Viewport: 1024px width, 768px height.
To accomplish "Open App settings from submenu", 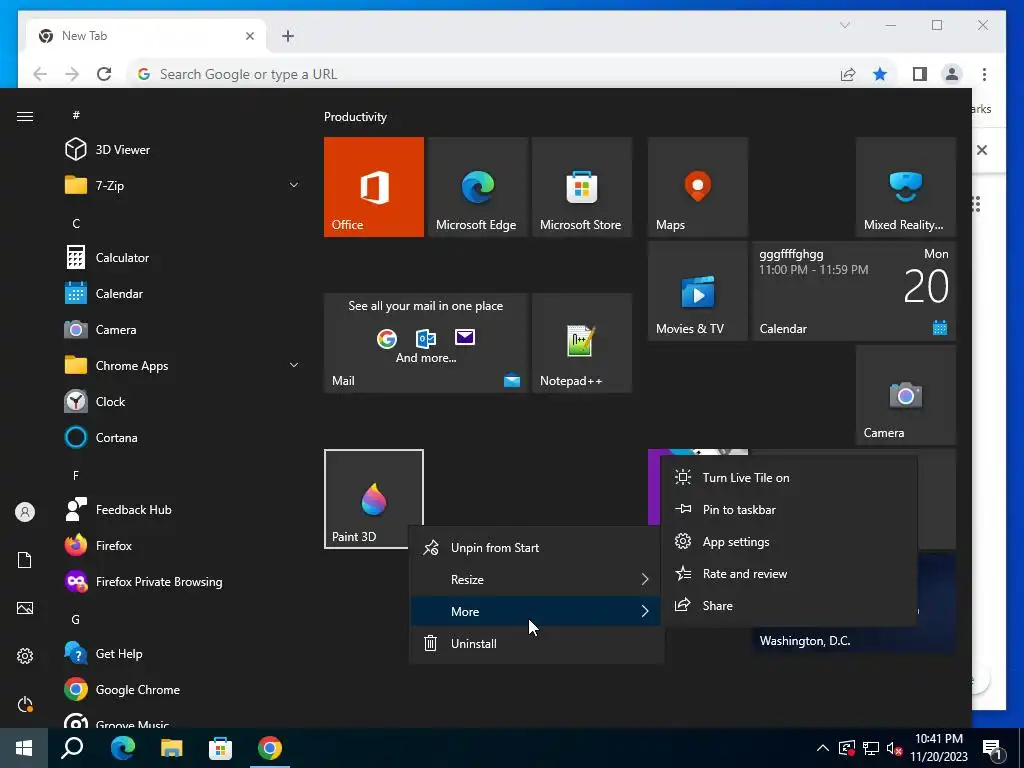I will [790, 541].
